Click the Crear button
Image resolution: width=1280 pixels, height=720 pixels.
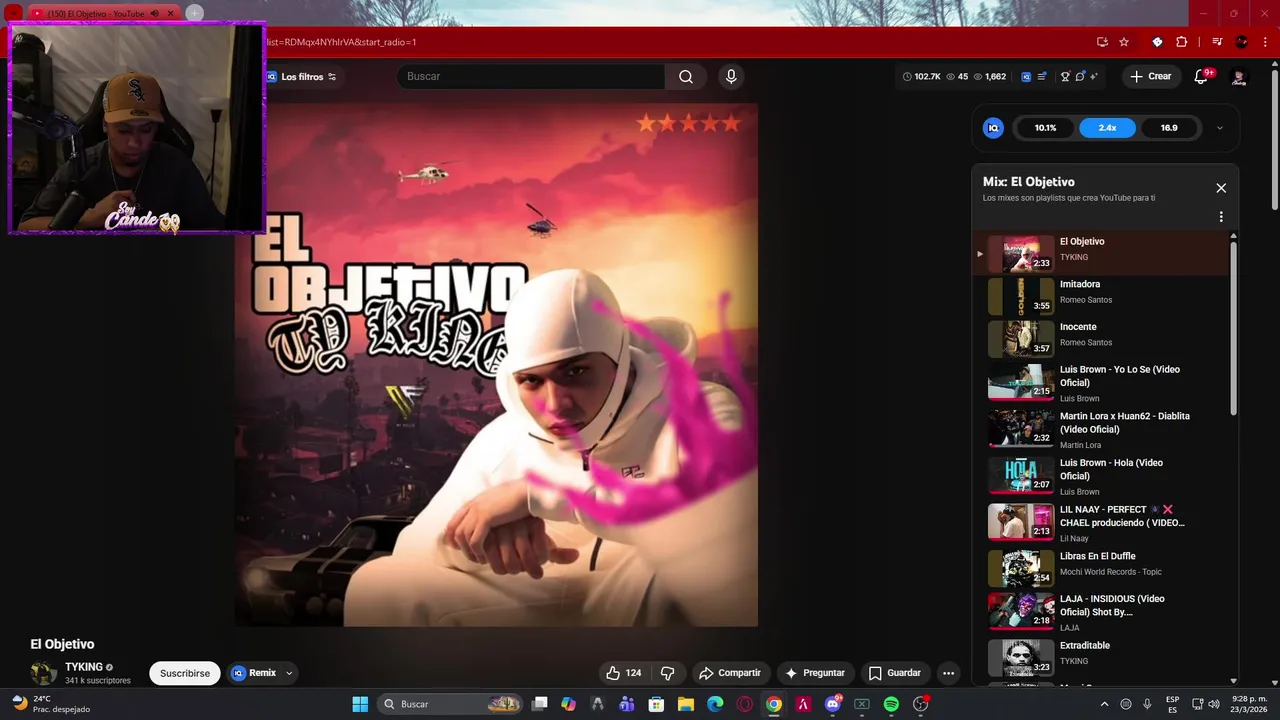(1151, 77)
